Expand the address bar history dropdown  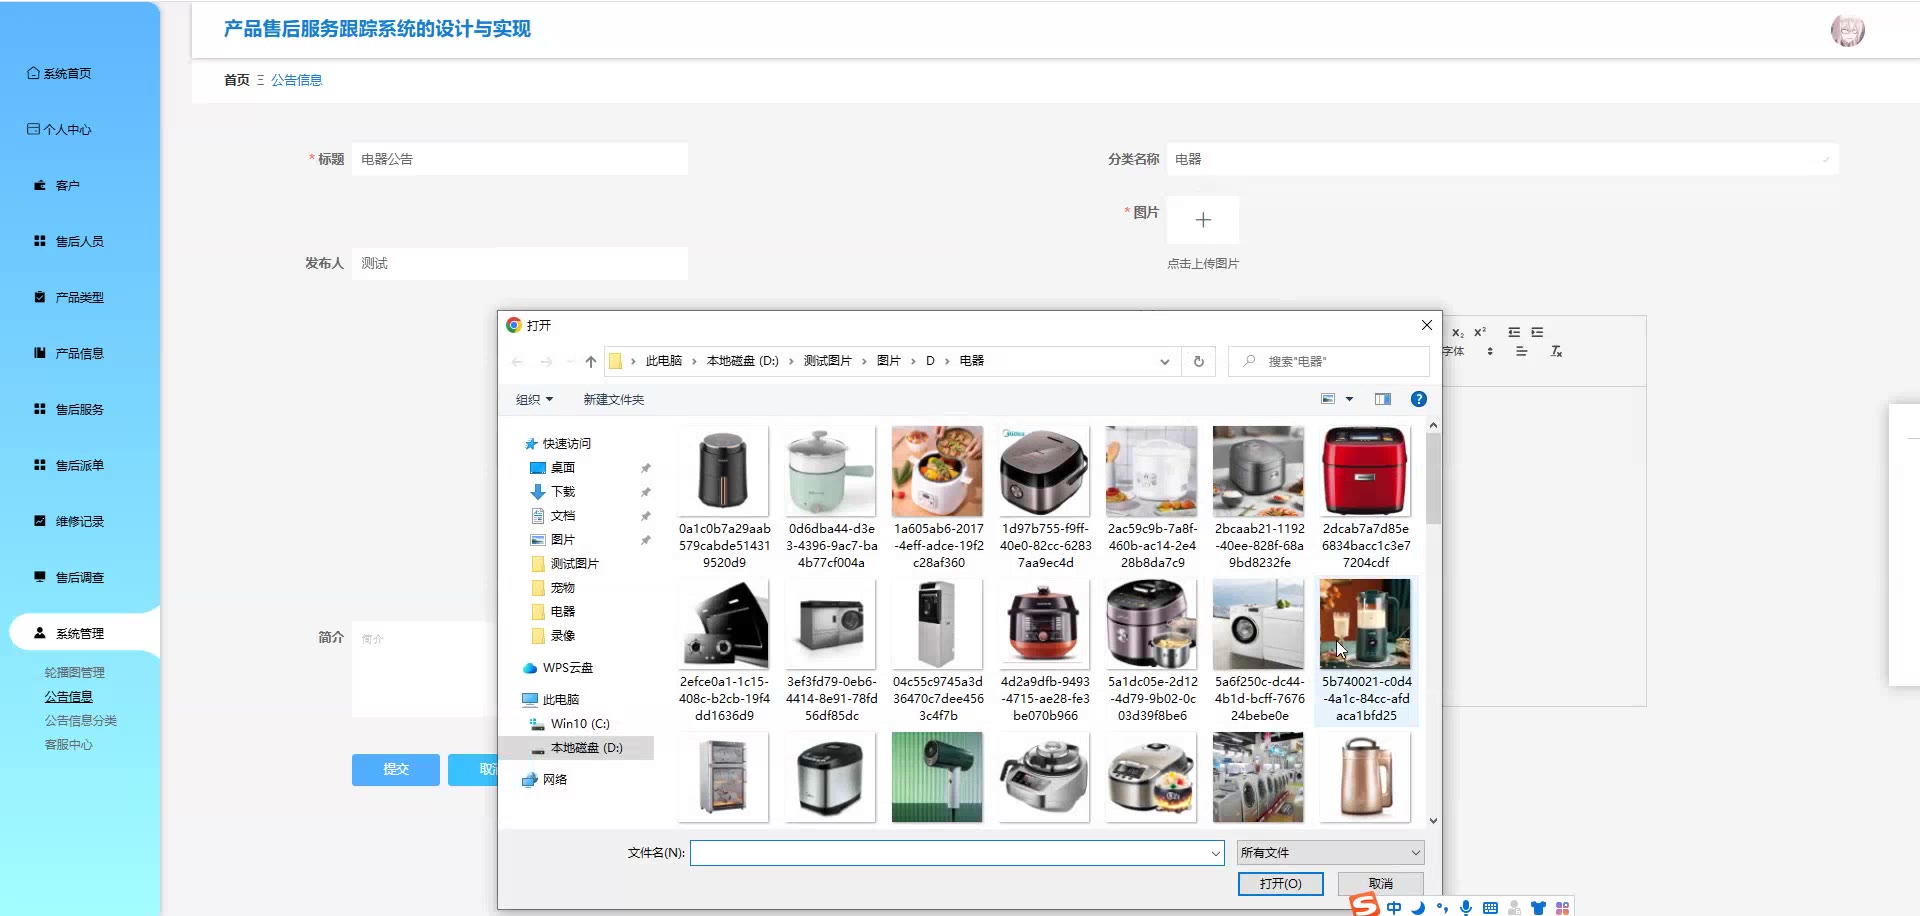point(1164,362)
